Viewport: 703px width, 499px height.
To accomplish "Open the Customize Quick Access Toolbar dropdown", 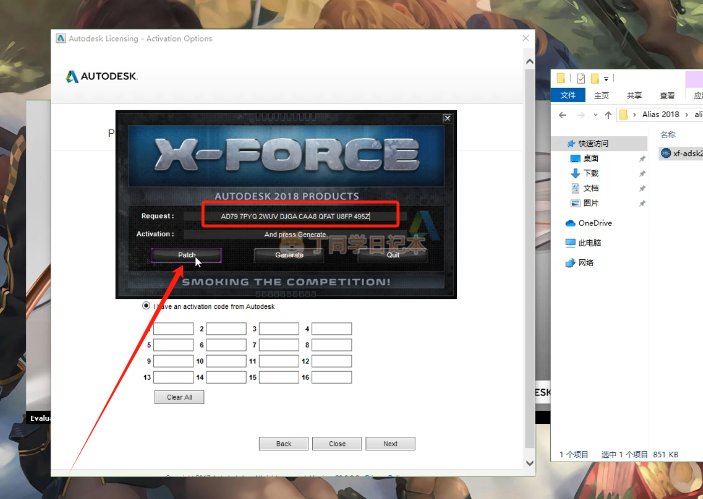I will pos(606,79).
